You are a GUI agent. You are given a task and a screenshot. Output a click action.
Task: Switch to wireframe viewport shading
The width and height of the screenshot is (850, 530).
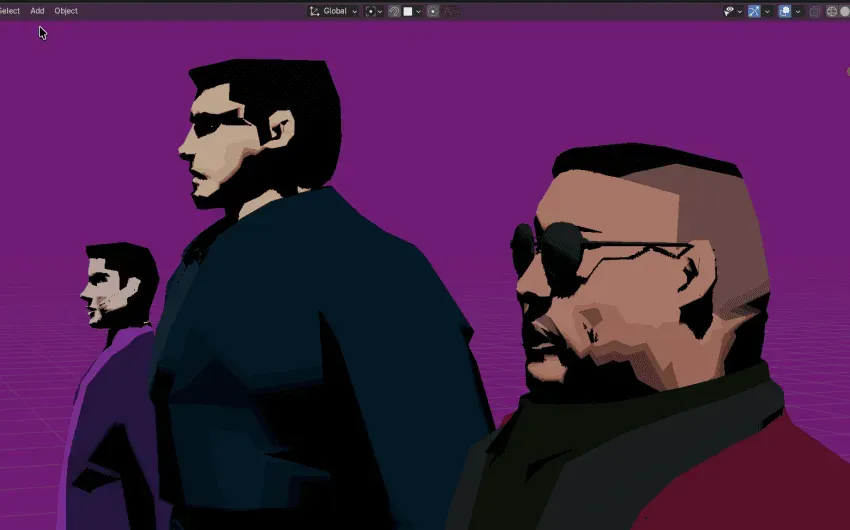[832, 11]
